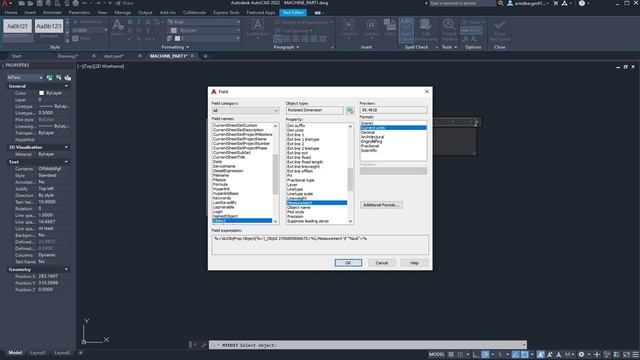Select the first AaBb123 text style thumbnail
640x360 pixels.
[18, 27]
